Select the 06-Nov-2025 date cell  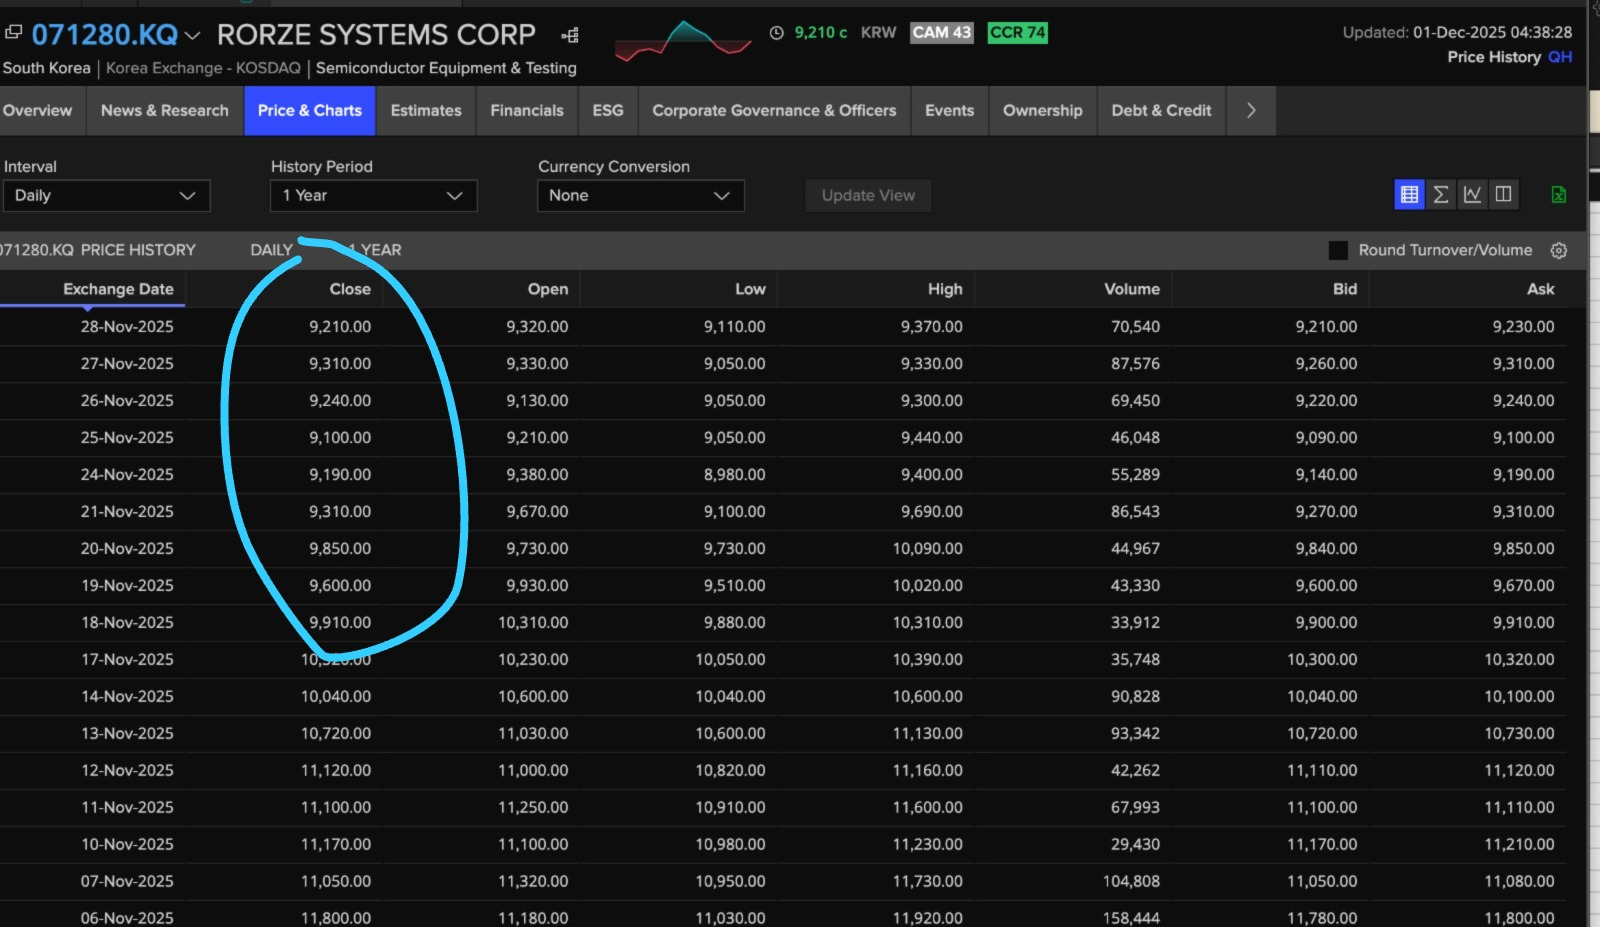[x=127, y=917]
